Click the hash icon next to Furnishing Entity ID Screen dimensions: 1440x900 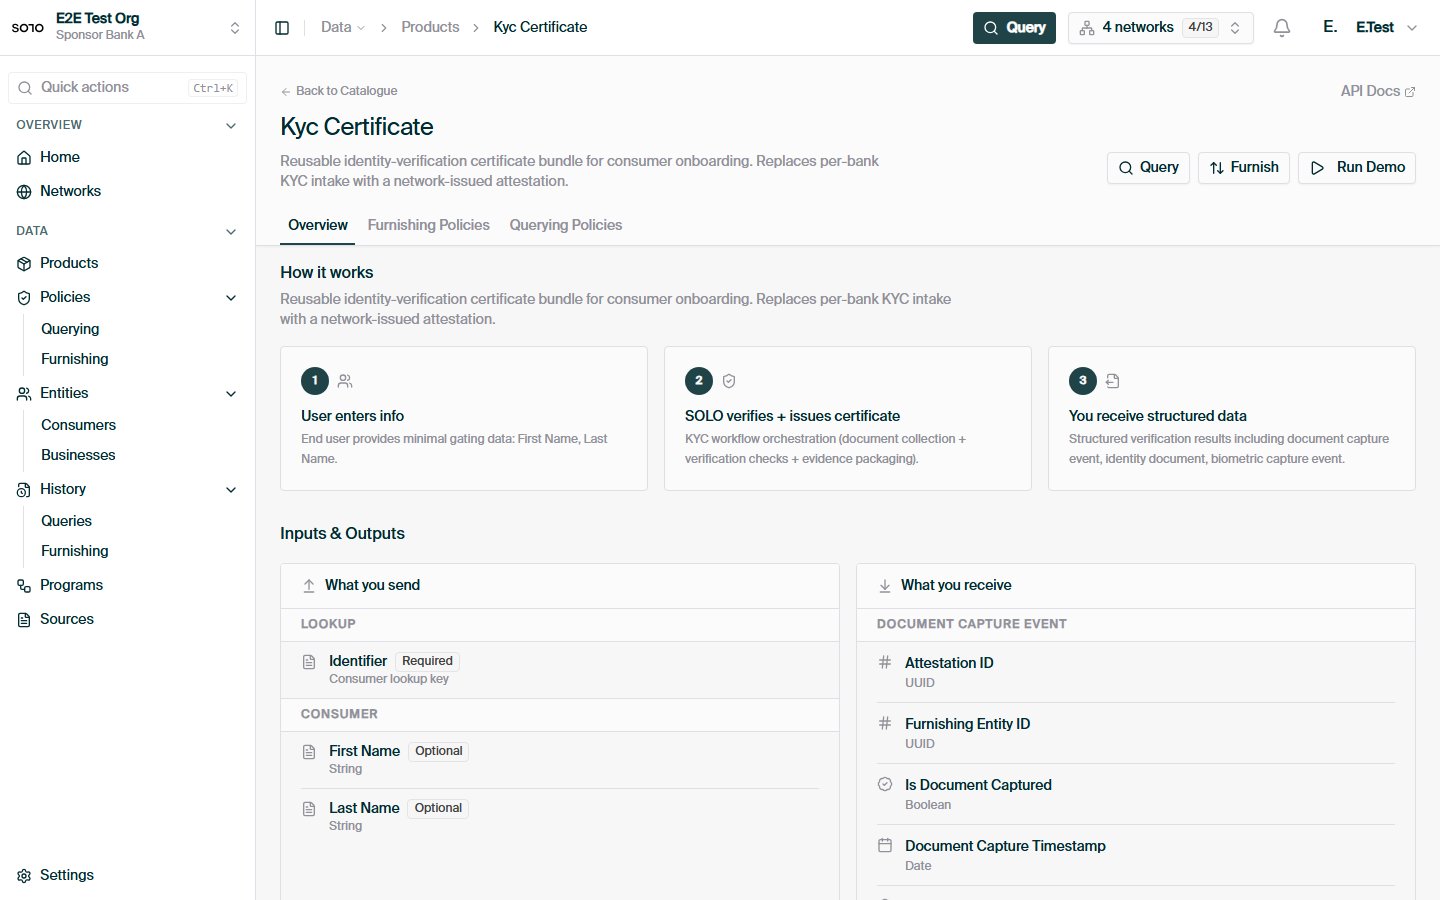pyautogui.click(x=885, y=723)
